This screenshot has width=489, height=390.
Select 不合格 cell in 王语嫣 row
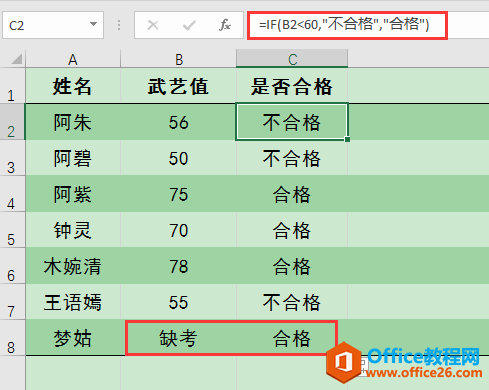click(x=292, y=302)
